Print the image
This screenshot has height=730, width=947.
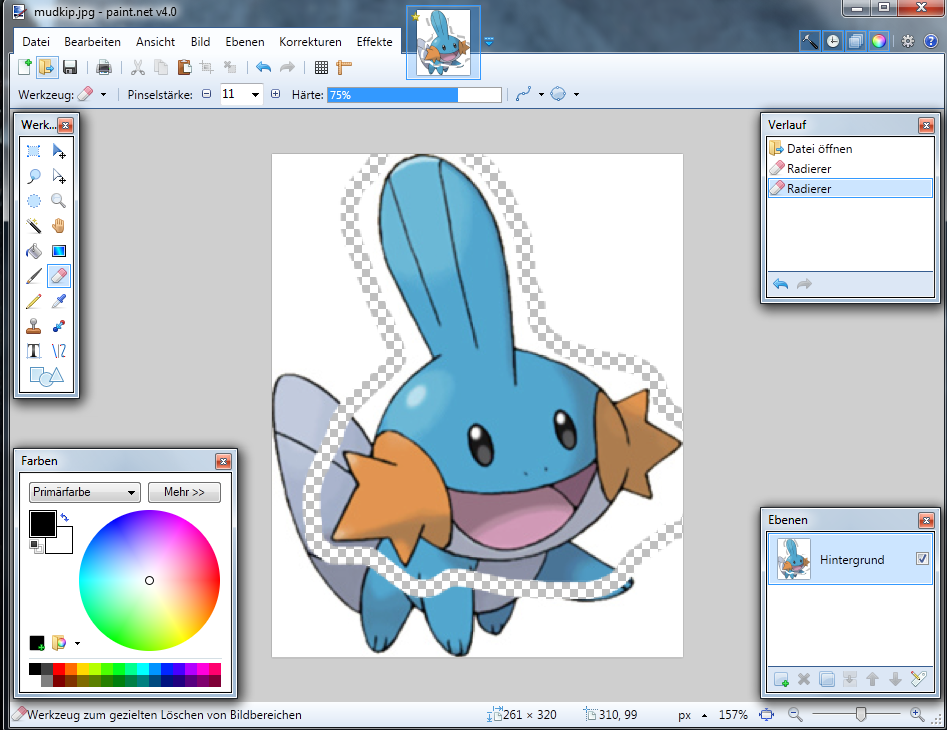click(104, 67)
